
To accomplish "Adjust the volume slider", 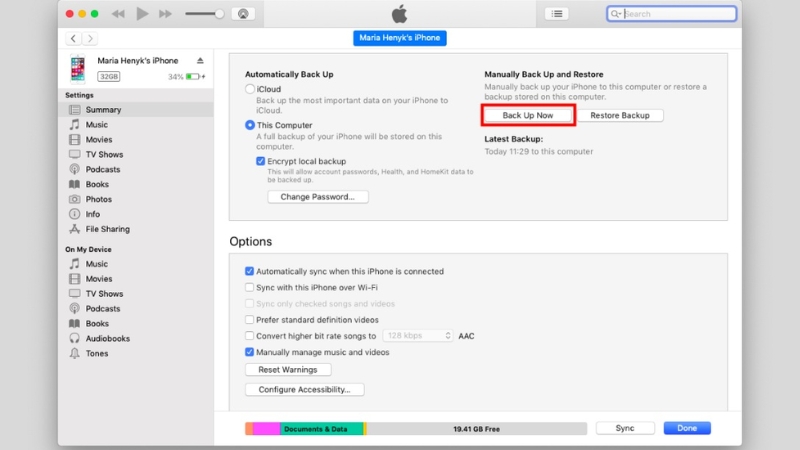I will (205, 14).
